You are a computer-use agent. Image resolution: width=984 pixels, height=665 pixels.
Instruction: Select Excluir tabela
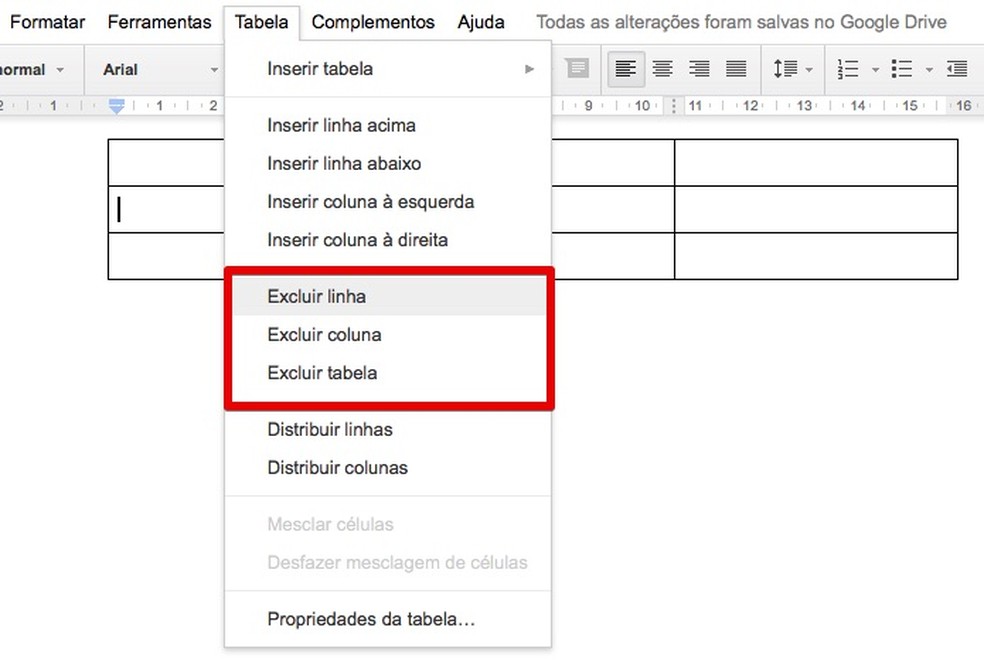(388, 373)
